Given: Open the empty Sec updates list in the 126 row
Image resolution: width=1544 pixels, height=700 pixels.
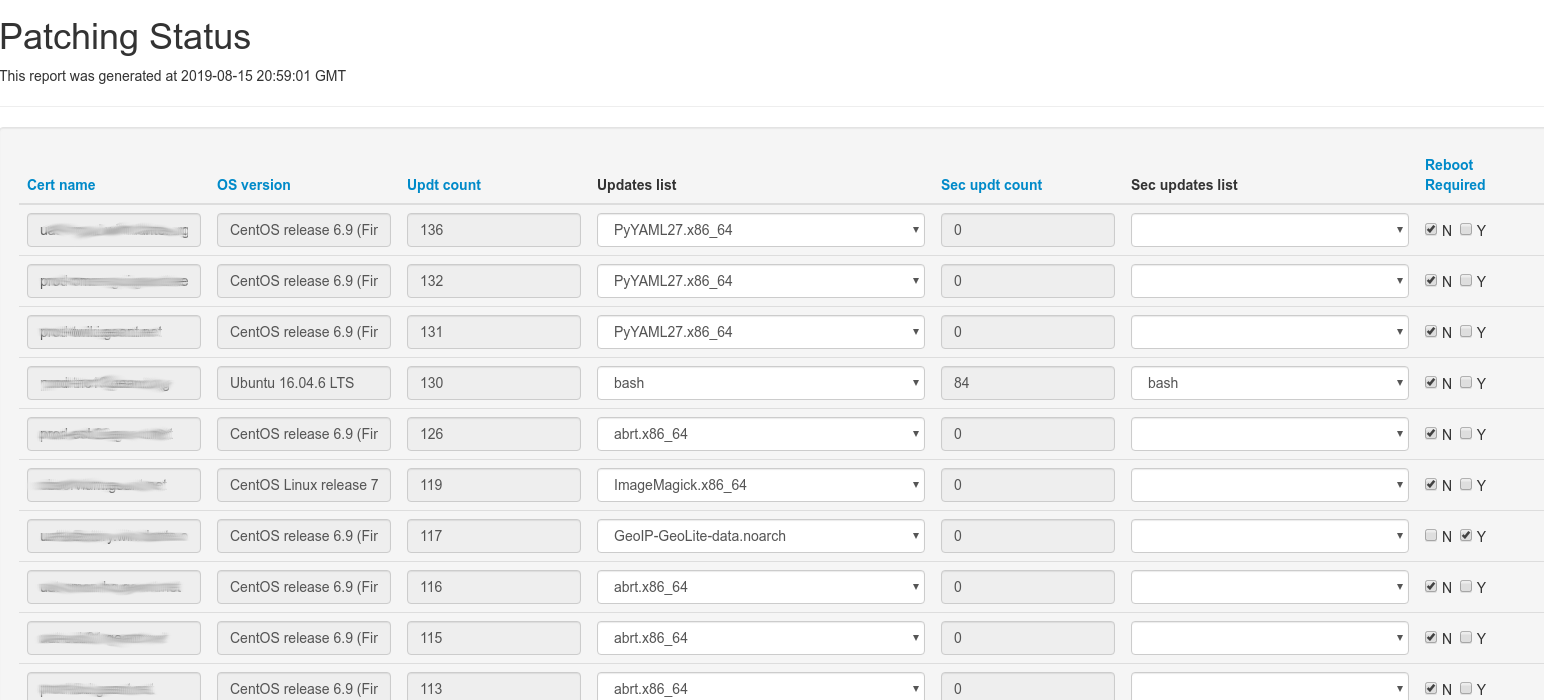Looking at the screenshot, I should pyautogui.click(x=1270, y=434).
